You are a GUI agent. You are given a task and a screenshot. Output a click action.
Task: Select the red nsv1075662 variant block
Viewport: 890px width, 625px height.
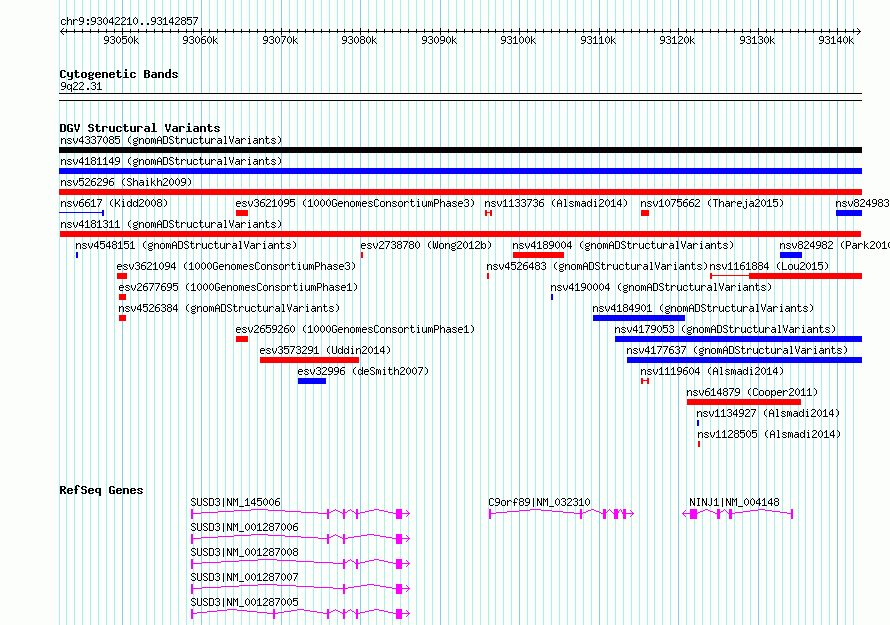coord(645,213)
